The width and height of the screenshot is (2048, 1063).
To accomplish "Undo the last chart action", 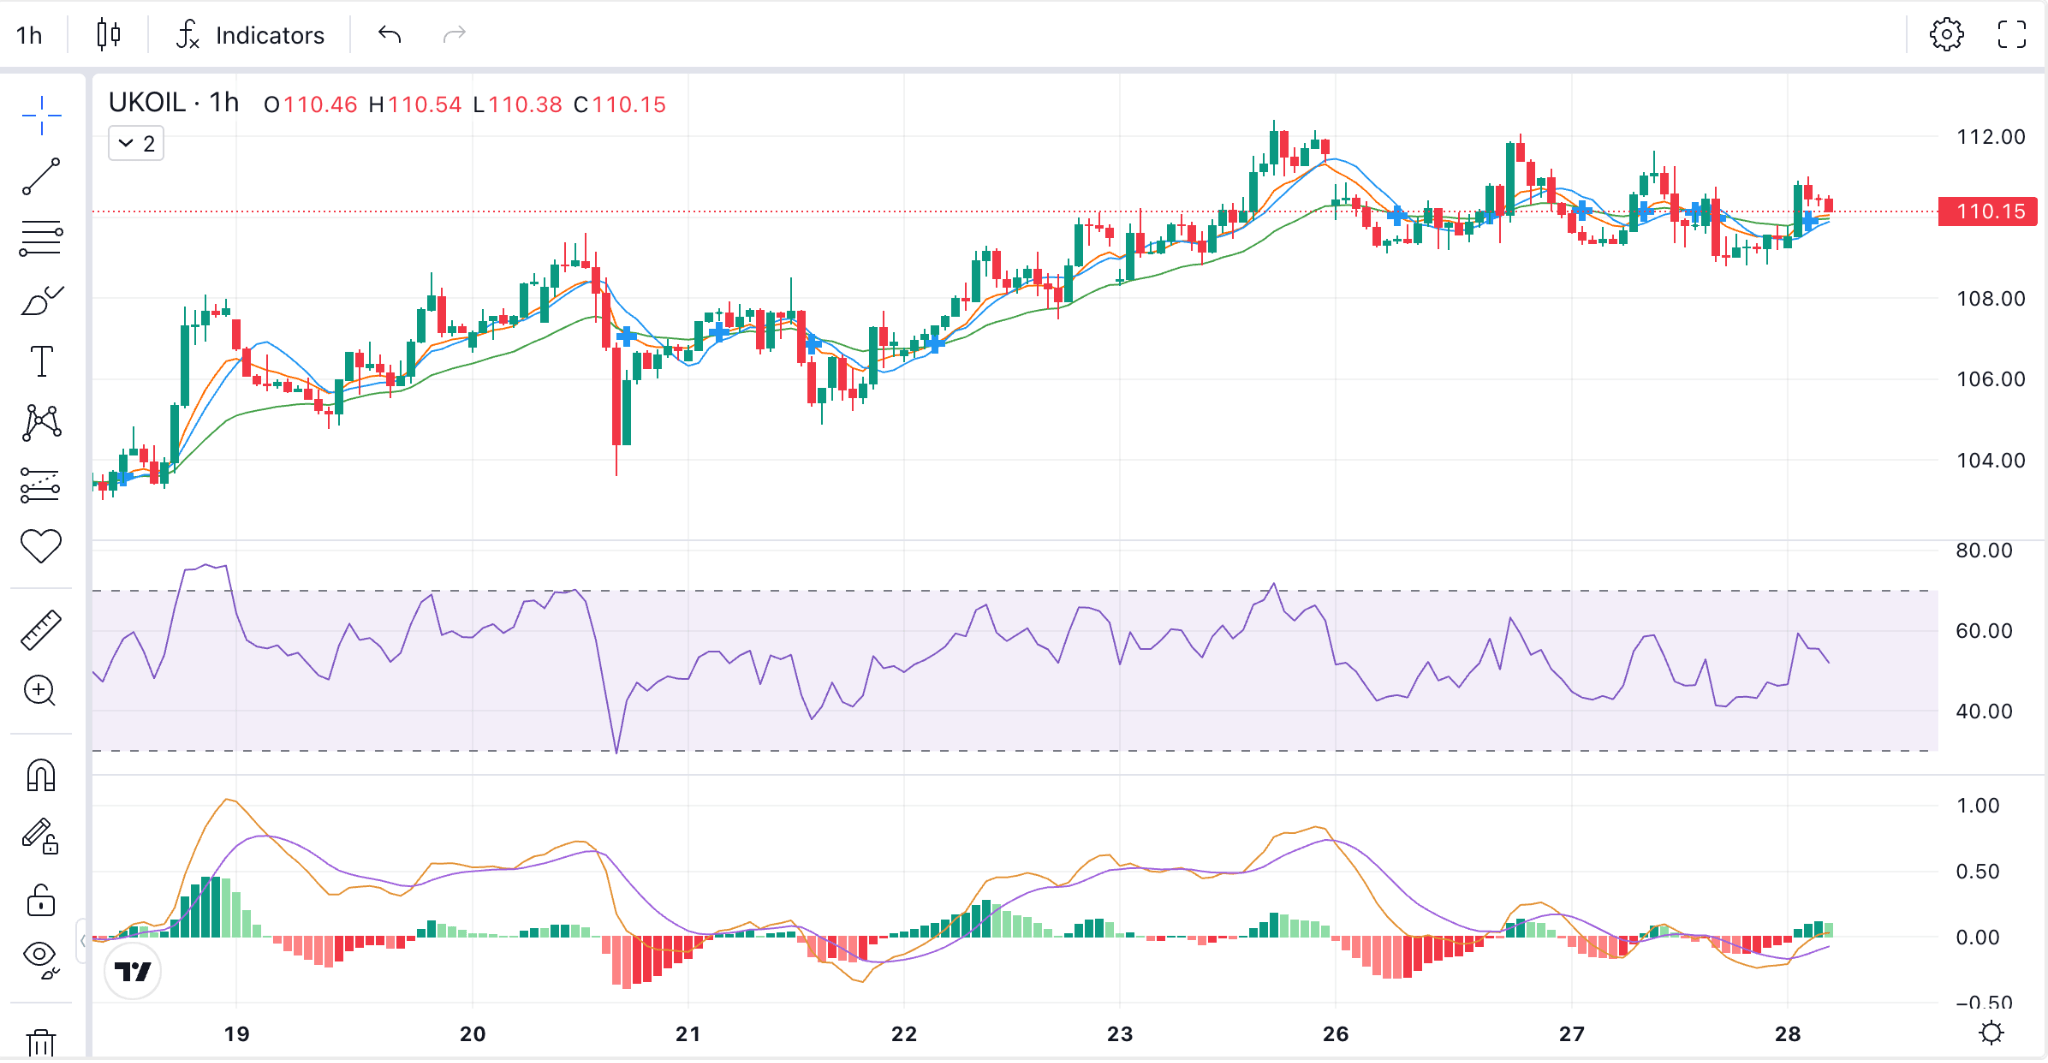I will pyautogui.click(x=389, y=35).
